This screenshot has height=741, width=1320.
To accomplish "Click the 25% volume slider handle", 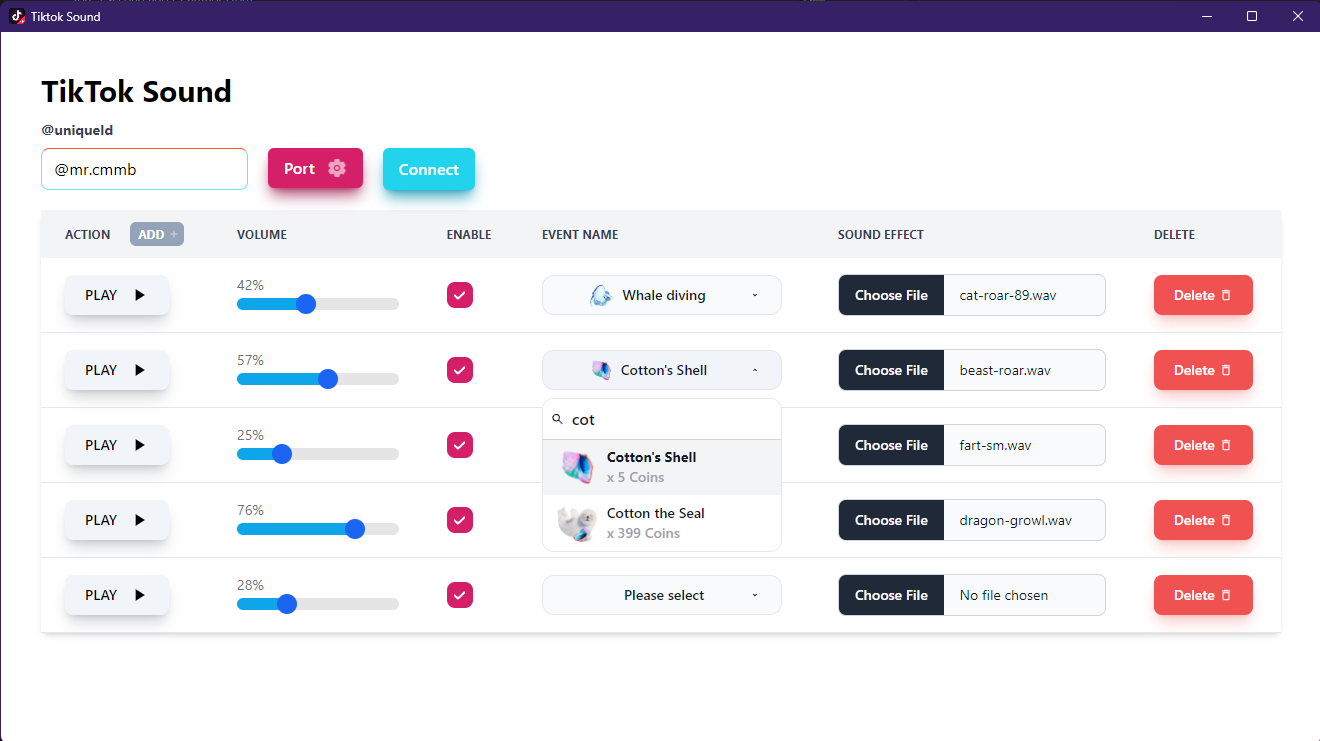I will [282, 454].
